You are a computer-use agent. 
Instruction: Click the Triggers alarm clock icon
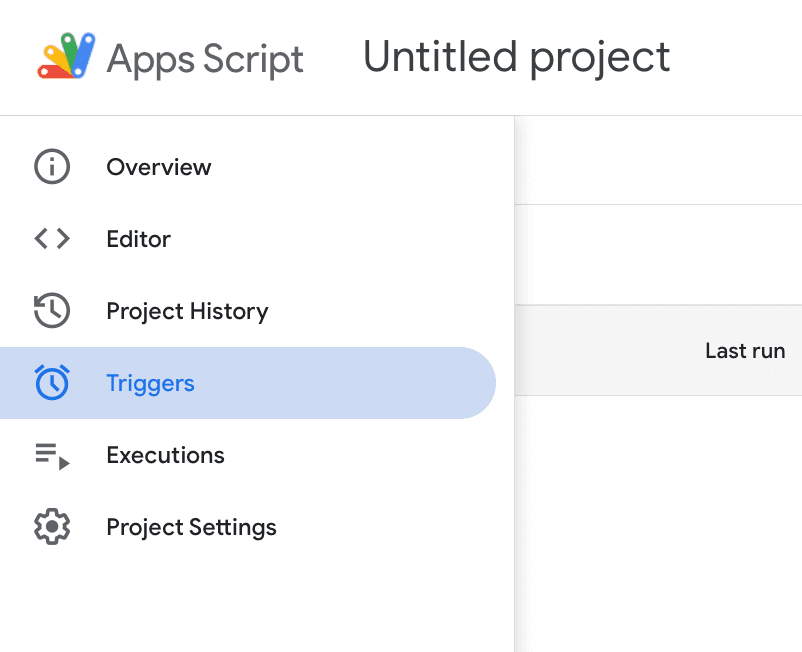coord(52,383)
